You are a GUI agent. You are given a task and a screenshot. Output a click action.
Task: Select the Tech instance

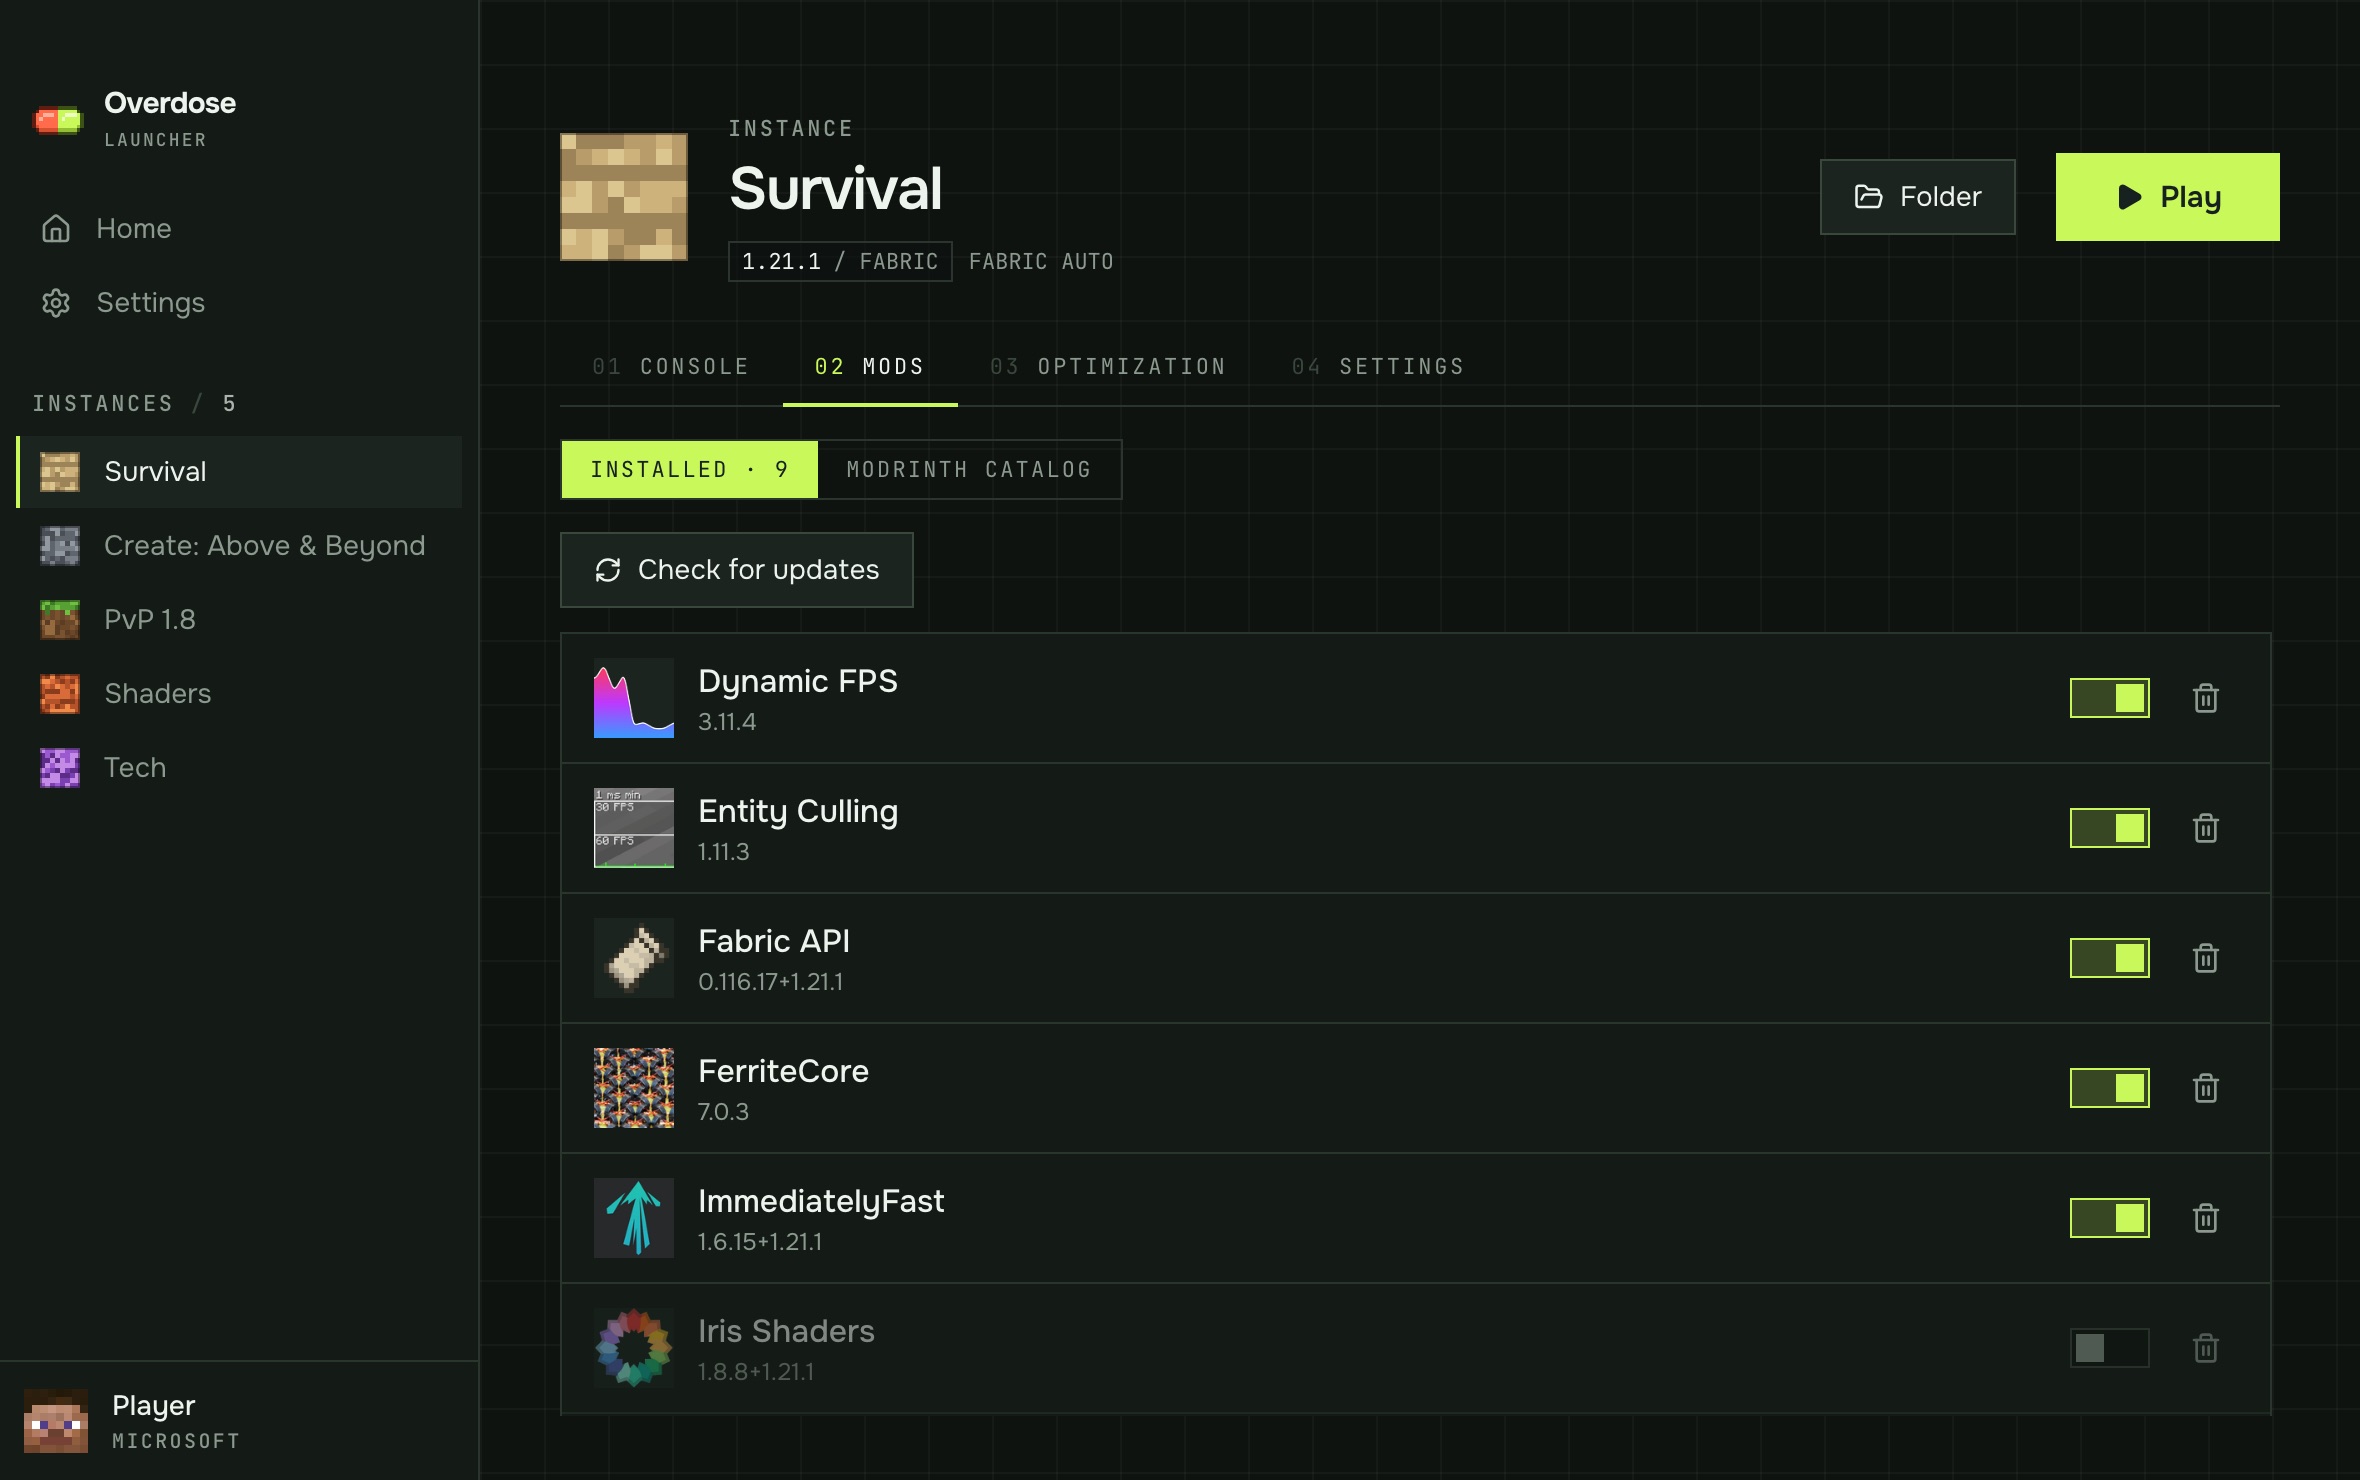point(240,768)
